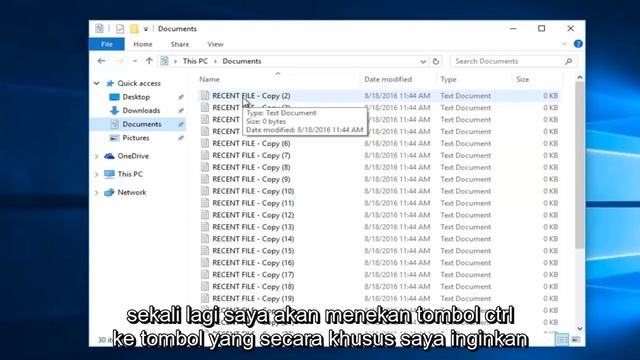Screen dimensions: 640x360
Task: Click the pin icon beside Desktop
Action: (x=180, y=97)
